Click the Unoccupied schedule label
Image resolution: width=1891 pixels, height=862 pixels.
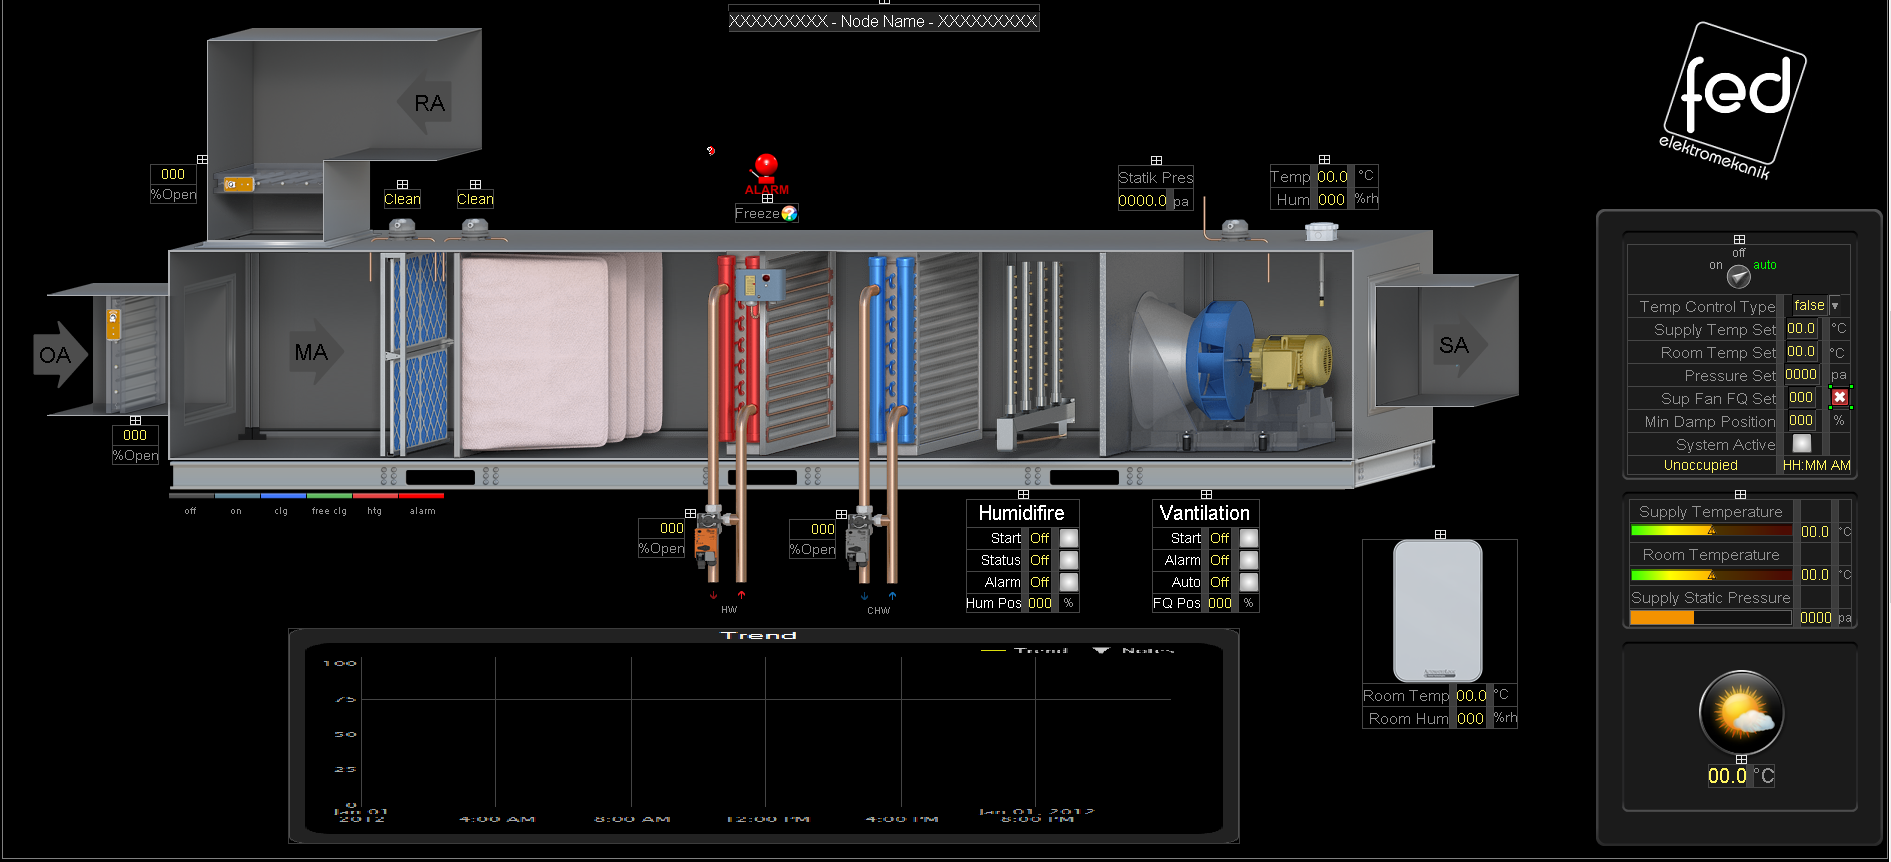tap(1700, 465)
